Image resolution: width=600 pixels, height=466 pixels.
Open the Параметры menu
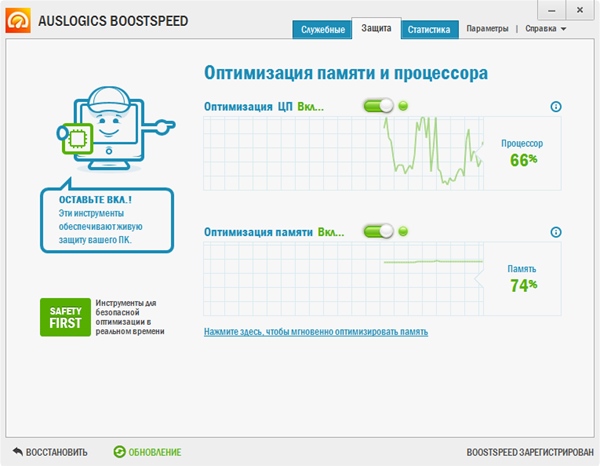coord(487,29)
